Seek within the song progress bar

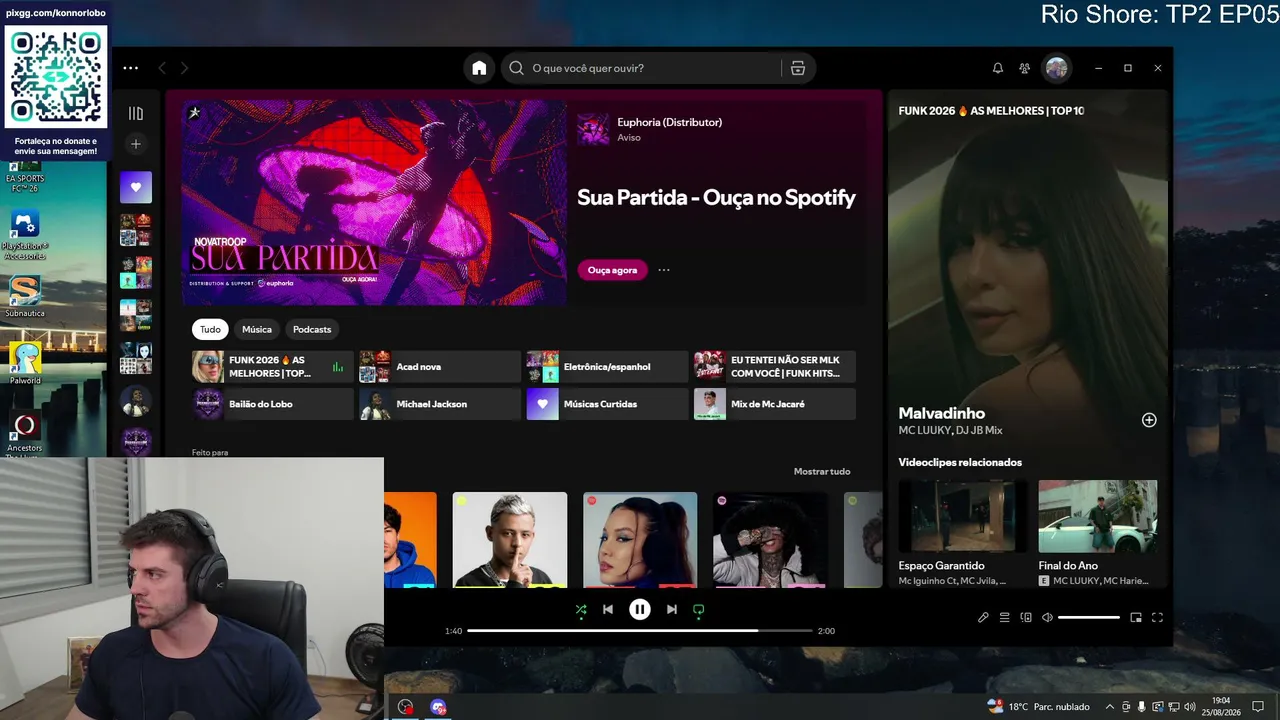pos(640,631)
